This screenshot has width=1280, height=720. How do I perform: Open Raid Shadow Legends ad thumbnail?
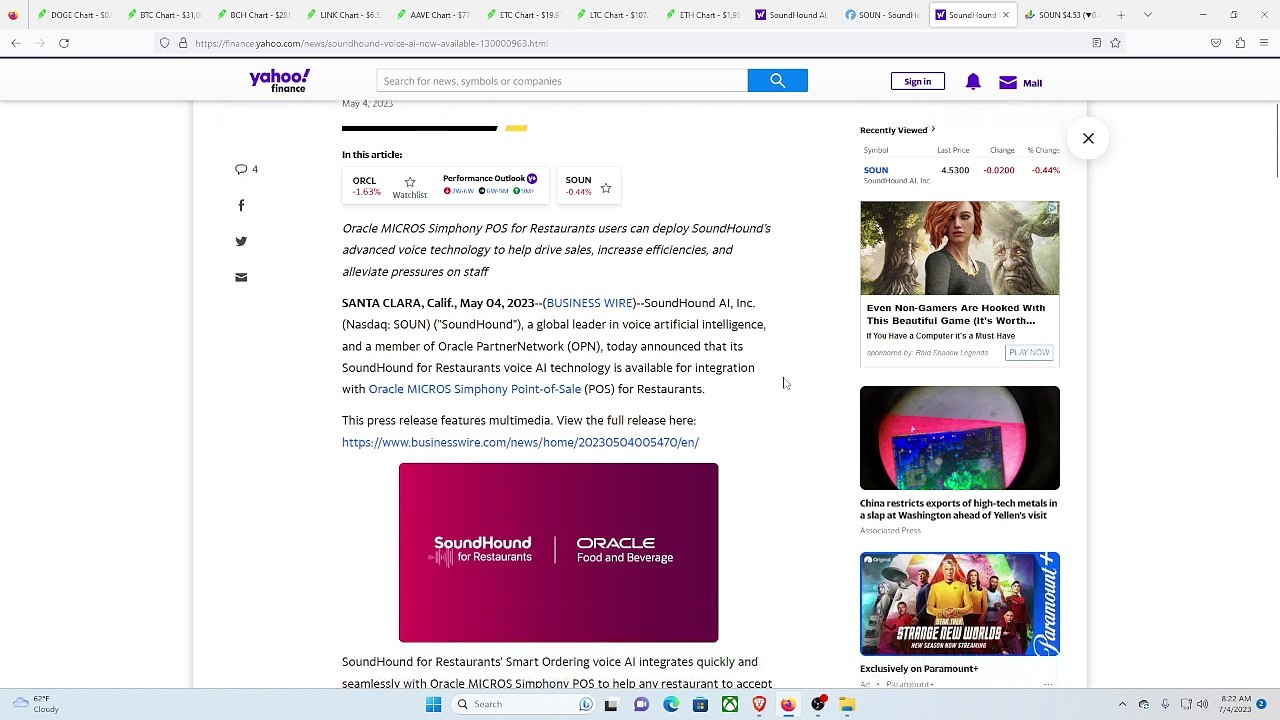tap(959, 248)
